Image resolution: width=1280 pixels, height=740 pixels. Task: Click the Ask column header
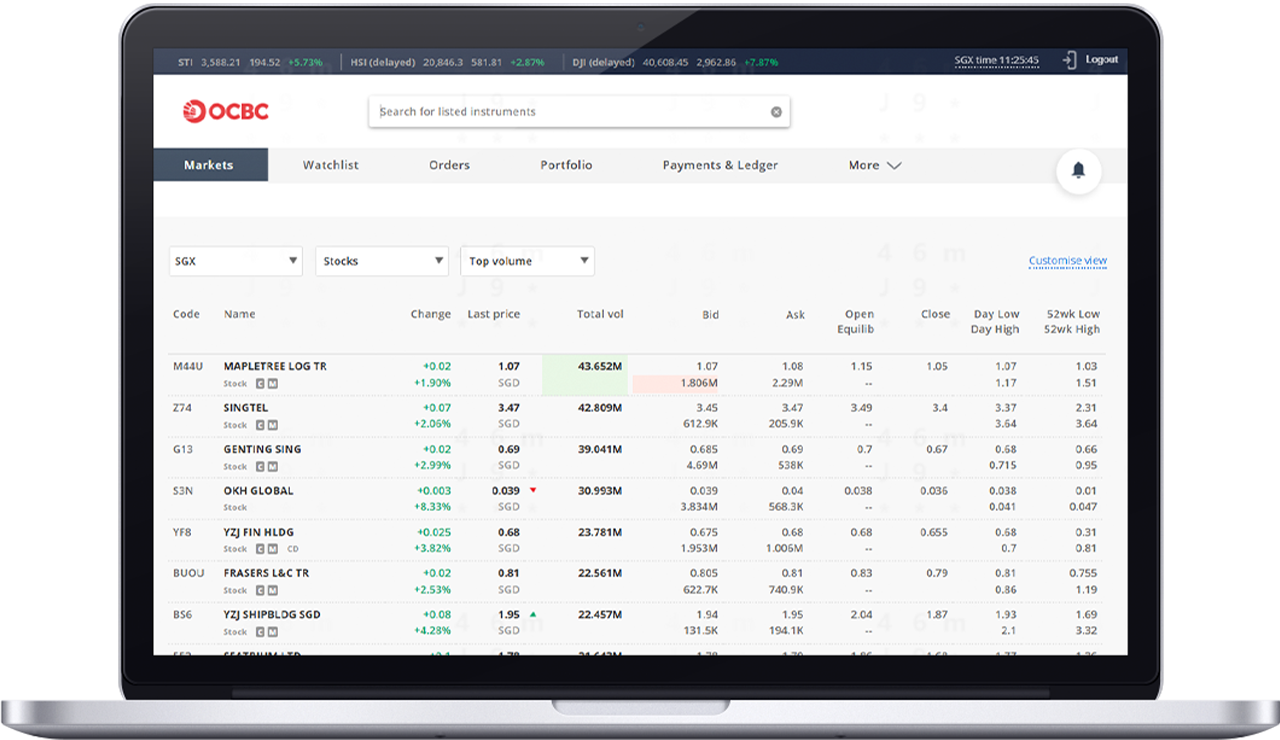click(795, 315)
